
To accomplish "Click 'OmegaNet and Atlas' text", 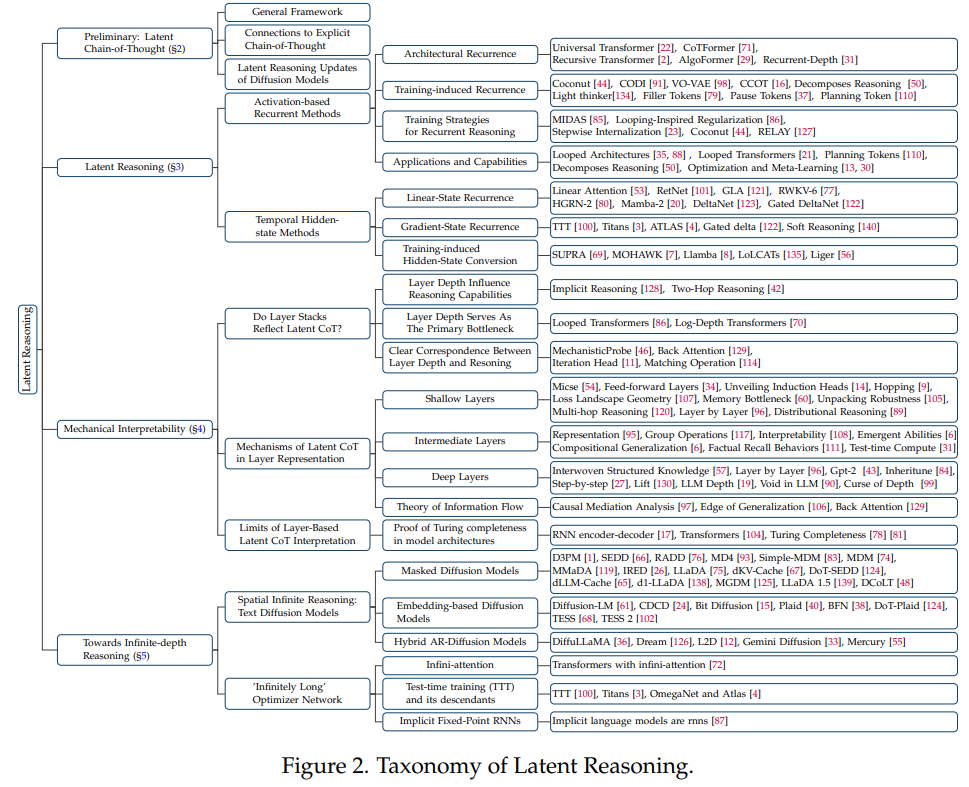I will (698, 694).
